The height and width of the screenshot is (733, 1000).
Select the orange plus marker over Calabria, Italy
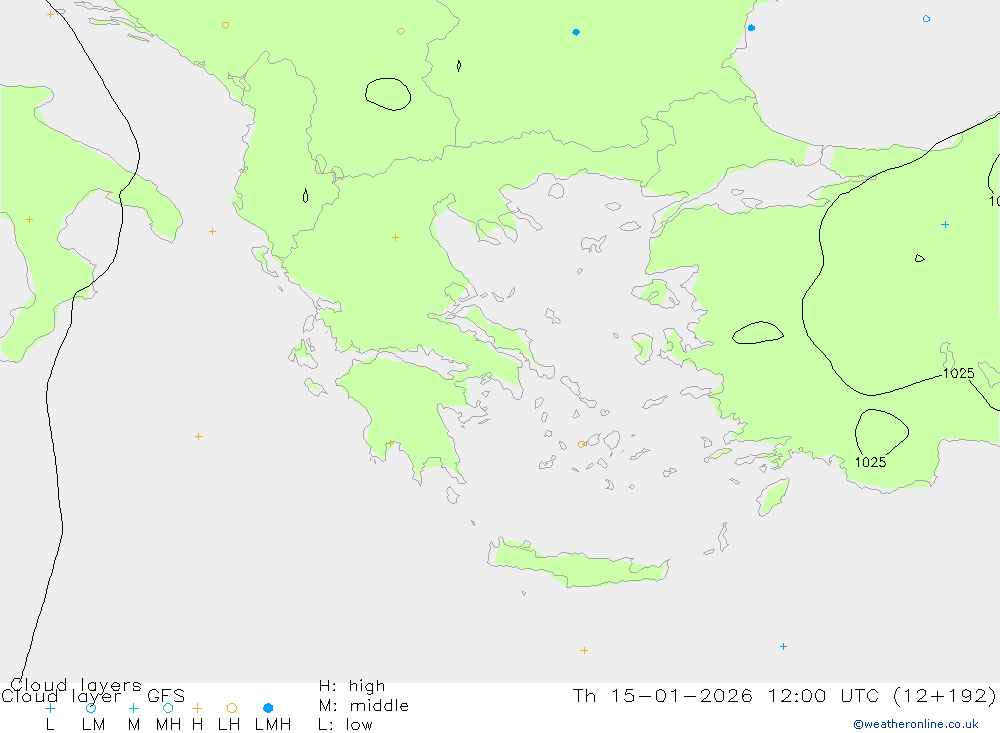pos(29,219)
